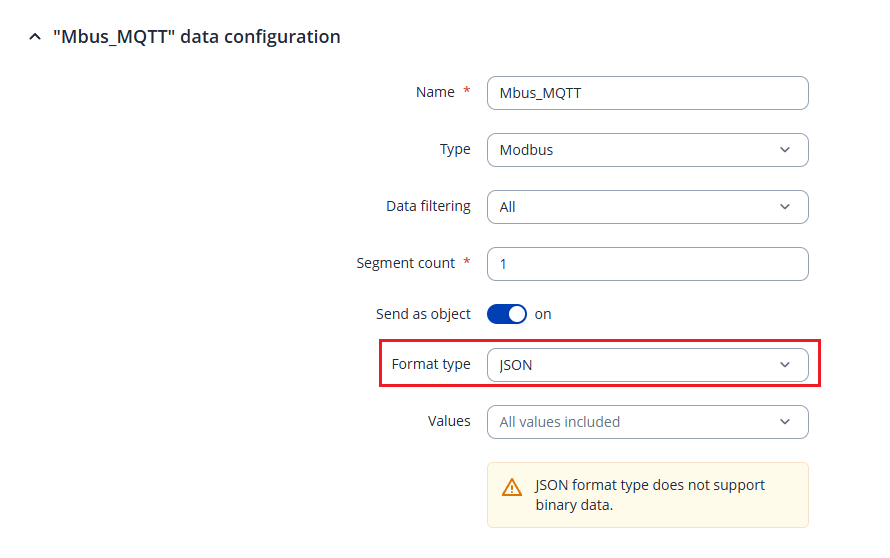Click the "on" label beside the switch
Viewport: 890px width, 558px height.
(543, 314)
